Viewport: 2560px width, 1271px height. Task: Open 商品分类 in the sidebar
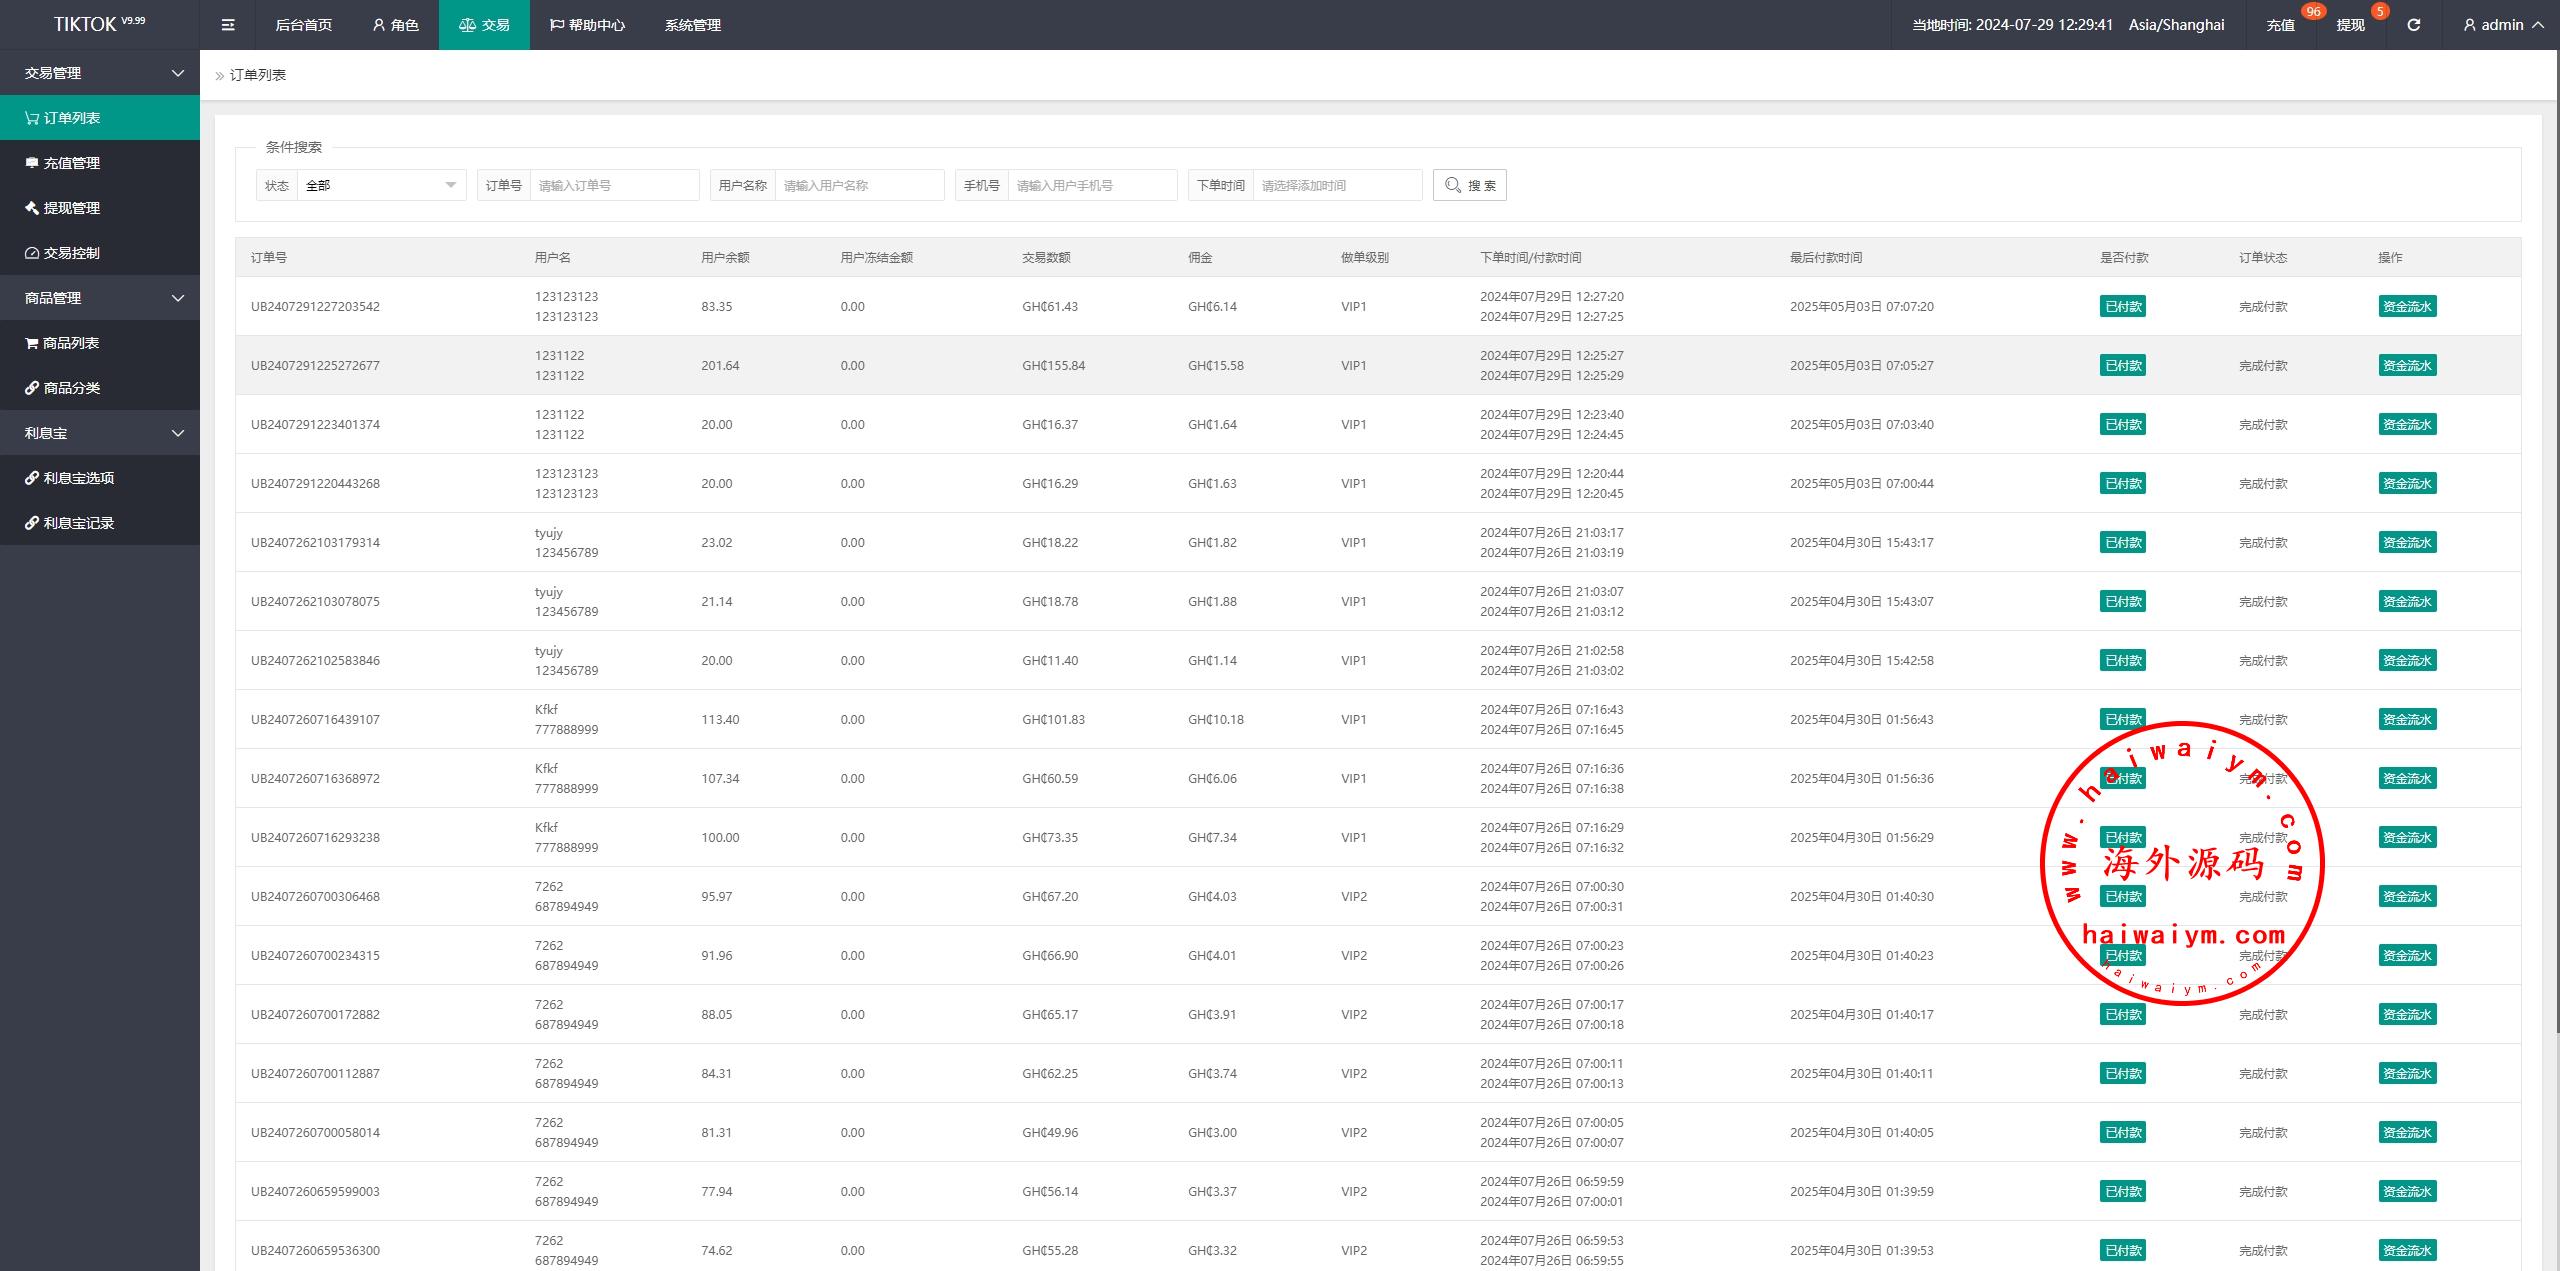[x=71, y=388]
